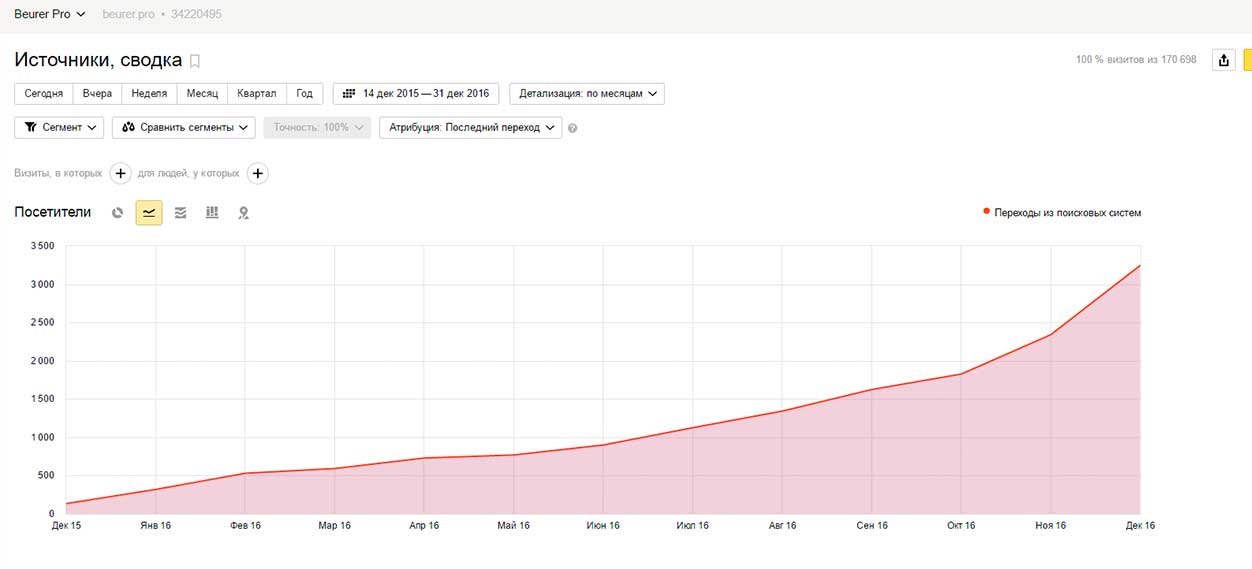Add condition for Визиты, в которых
This screenshot has width=1252, height=569.
(x=120, y=173)
